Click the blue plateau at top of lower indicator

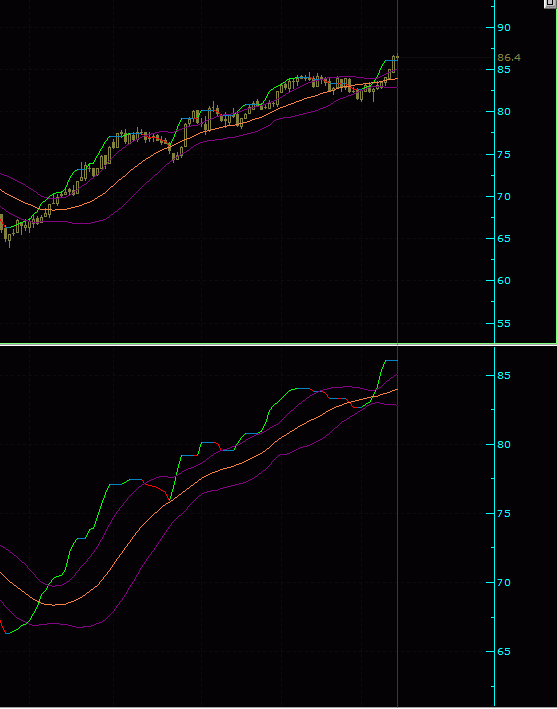coord(391,360)
